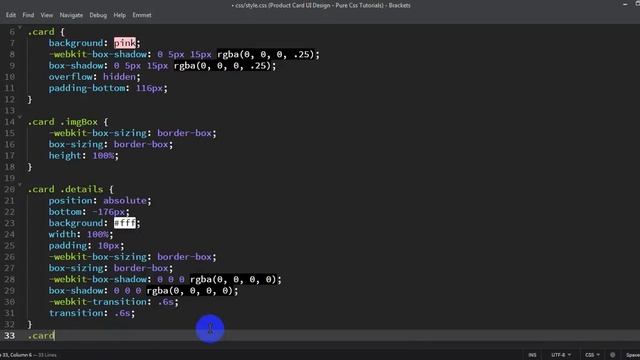Open the Find menu

pyautogui.click(x=28, y=15)
